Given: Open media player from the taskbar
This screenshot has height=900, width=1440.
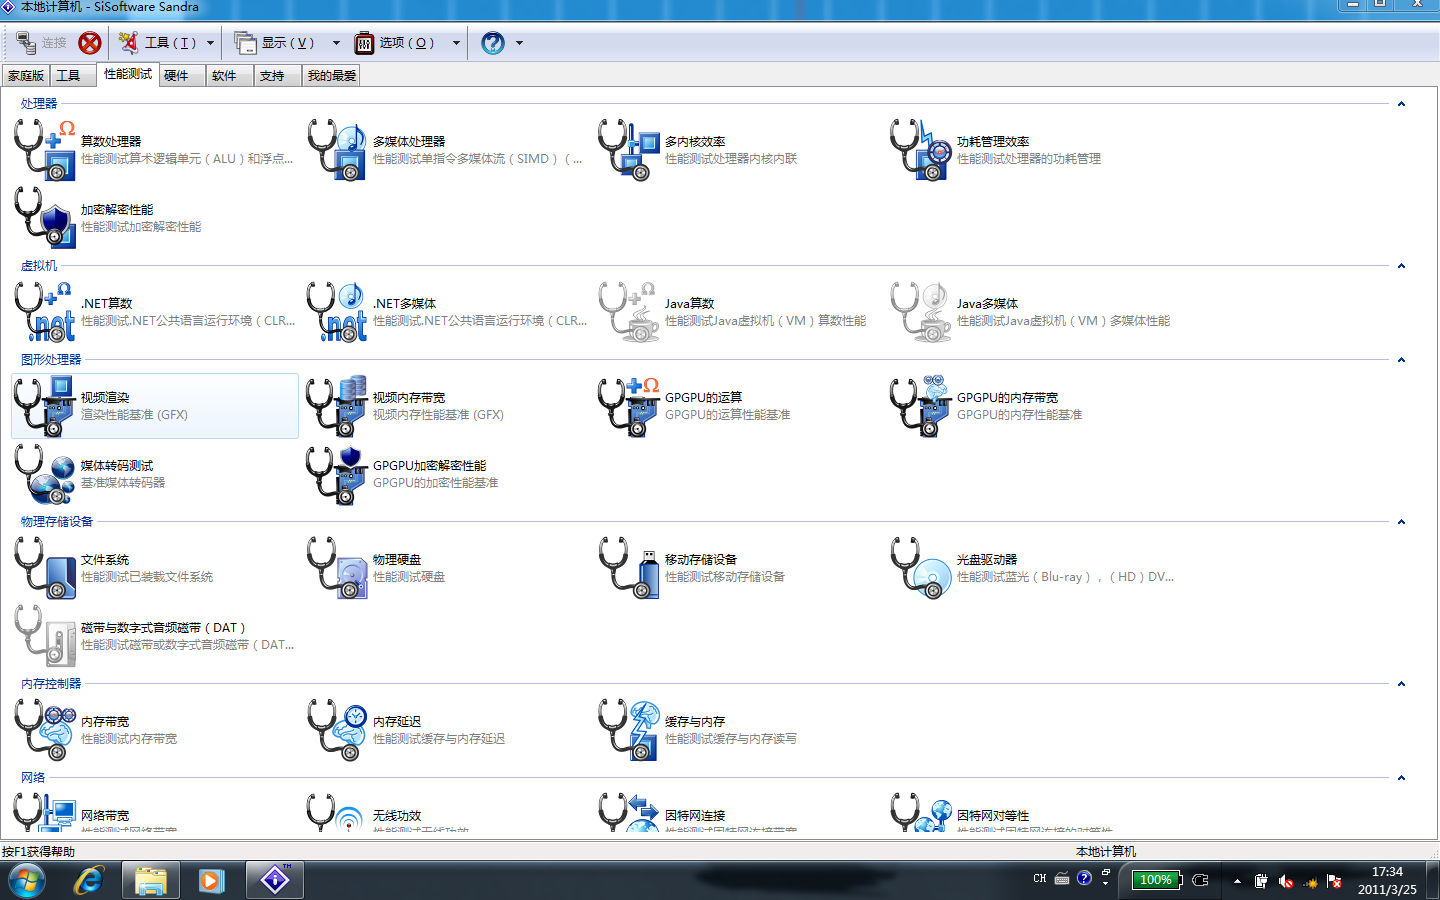Looking at the screenshot, I should [x=212, y=880].
